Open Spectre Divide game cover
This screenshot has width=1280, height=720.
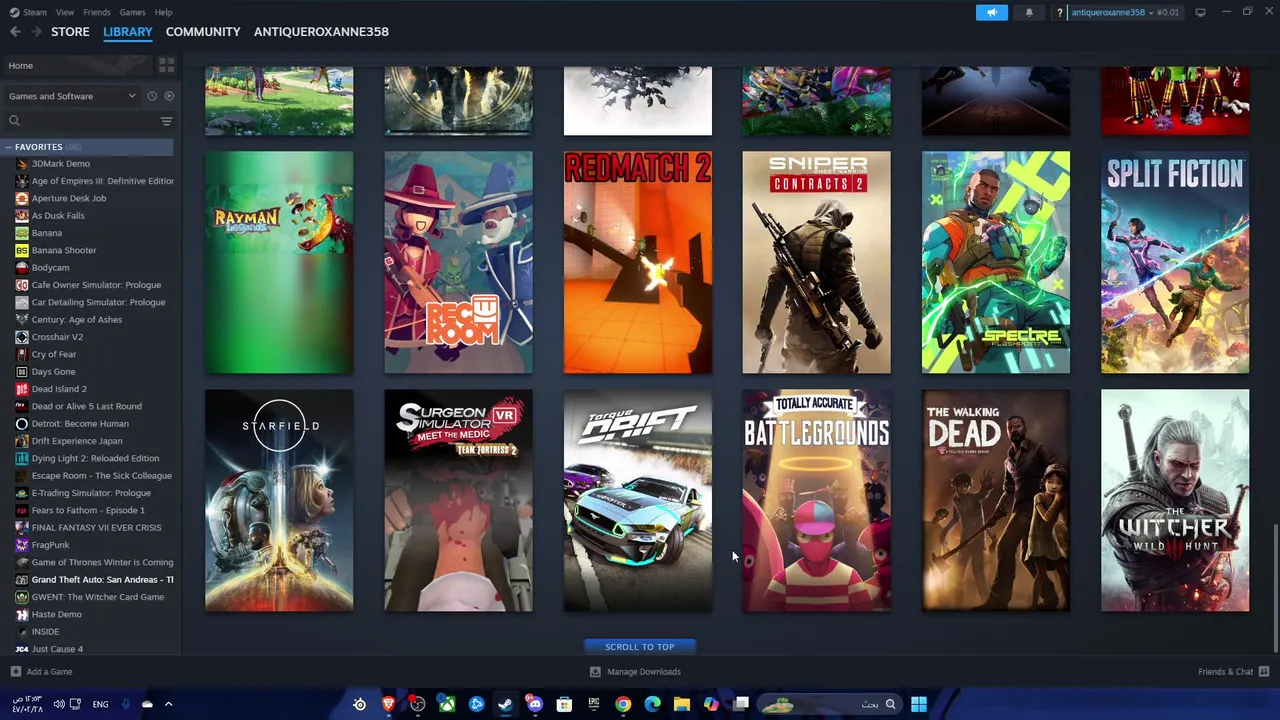click(x=996, y=262)
